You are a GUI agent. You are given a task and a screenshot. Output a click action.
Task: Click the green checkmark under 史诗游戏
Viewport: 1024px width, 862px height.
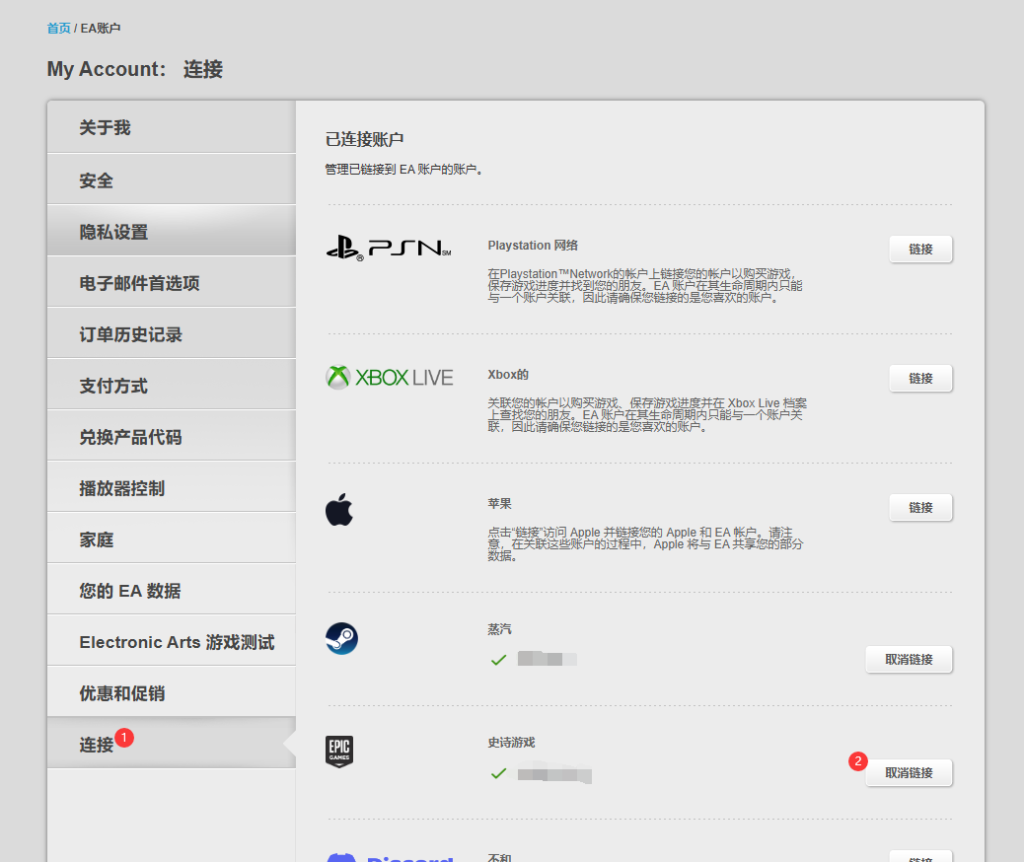pos(498,774)
